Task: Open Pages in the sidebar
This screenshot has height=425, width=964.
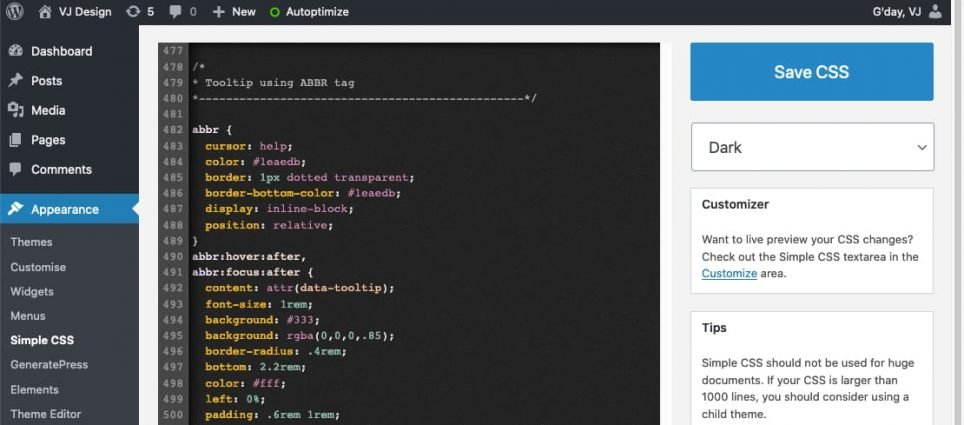Action: [x=48, y=140]
